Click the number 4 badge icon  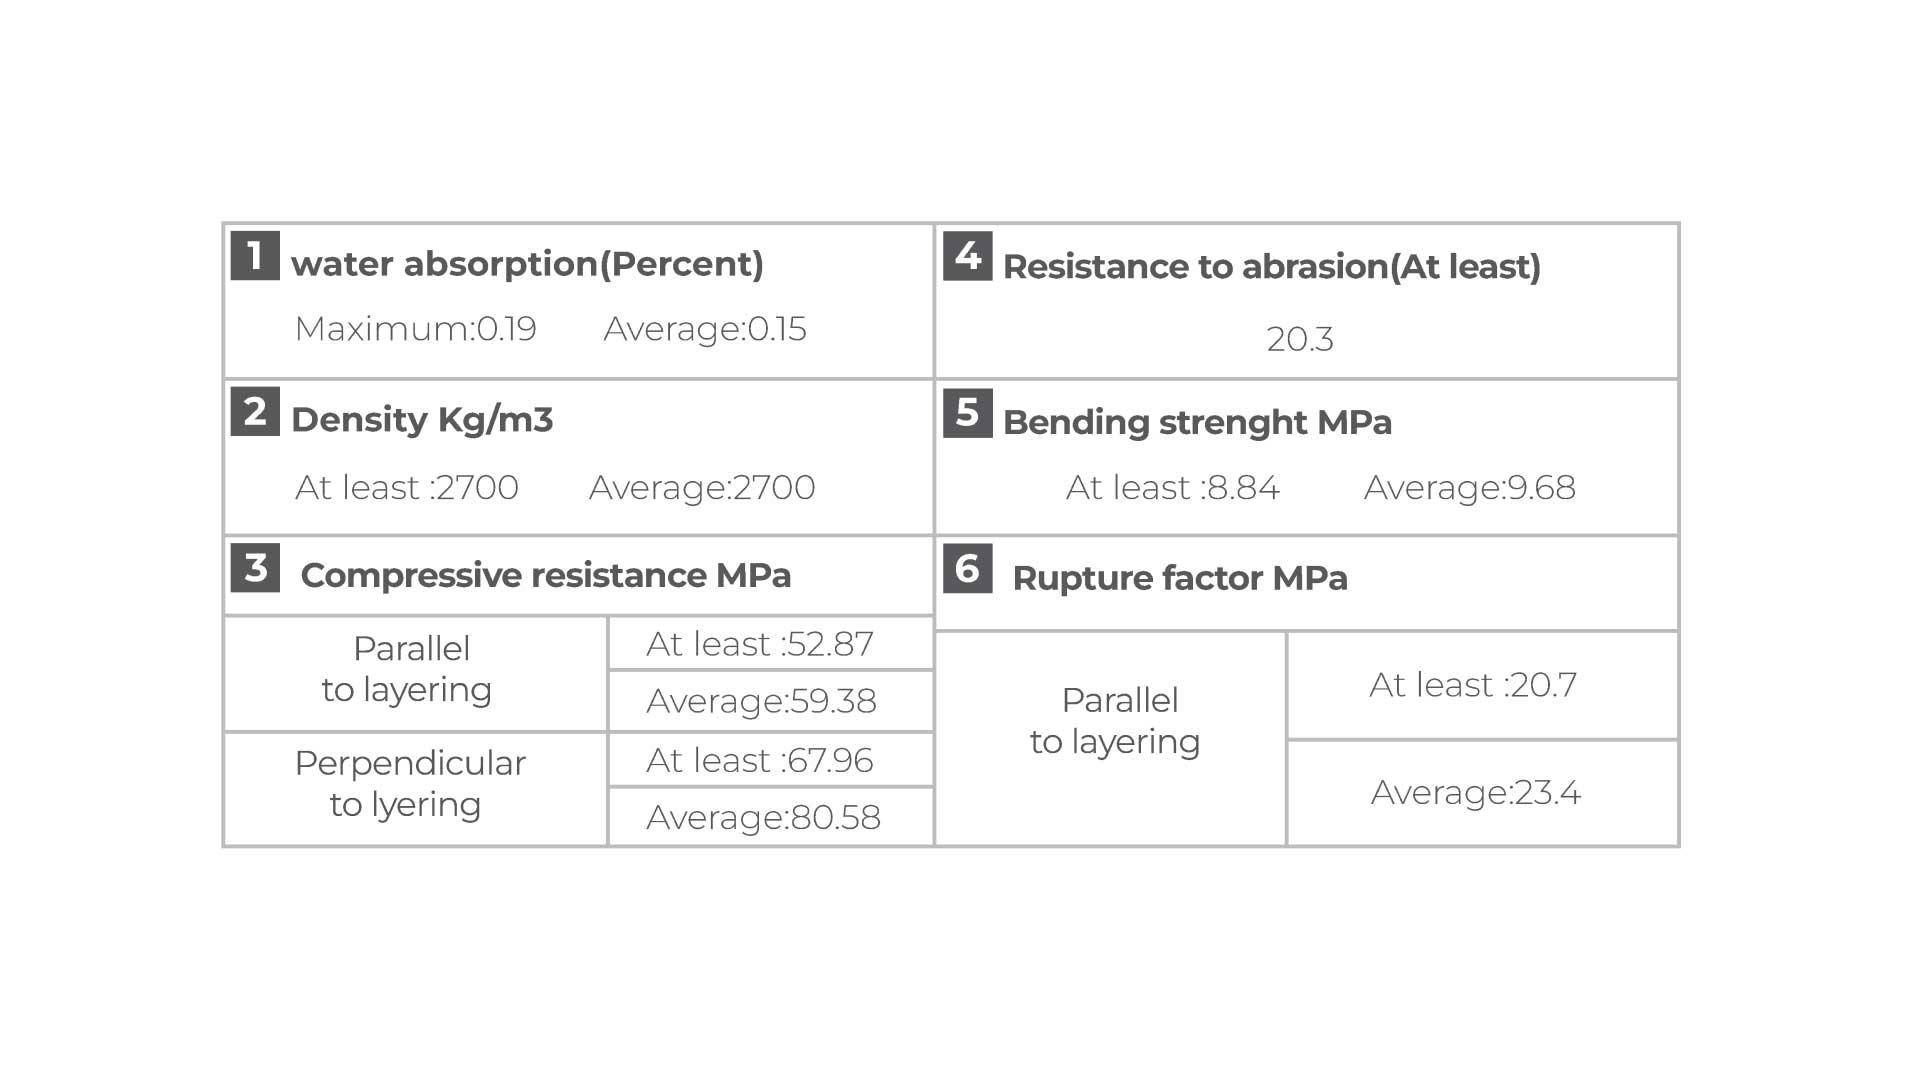(x=967, y=255)
